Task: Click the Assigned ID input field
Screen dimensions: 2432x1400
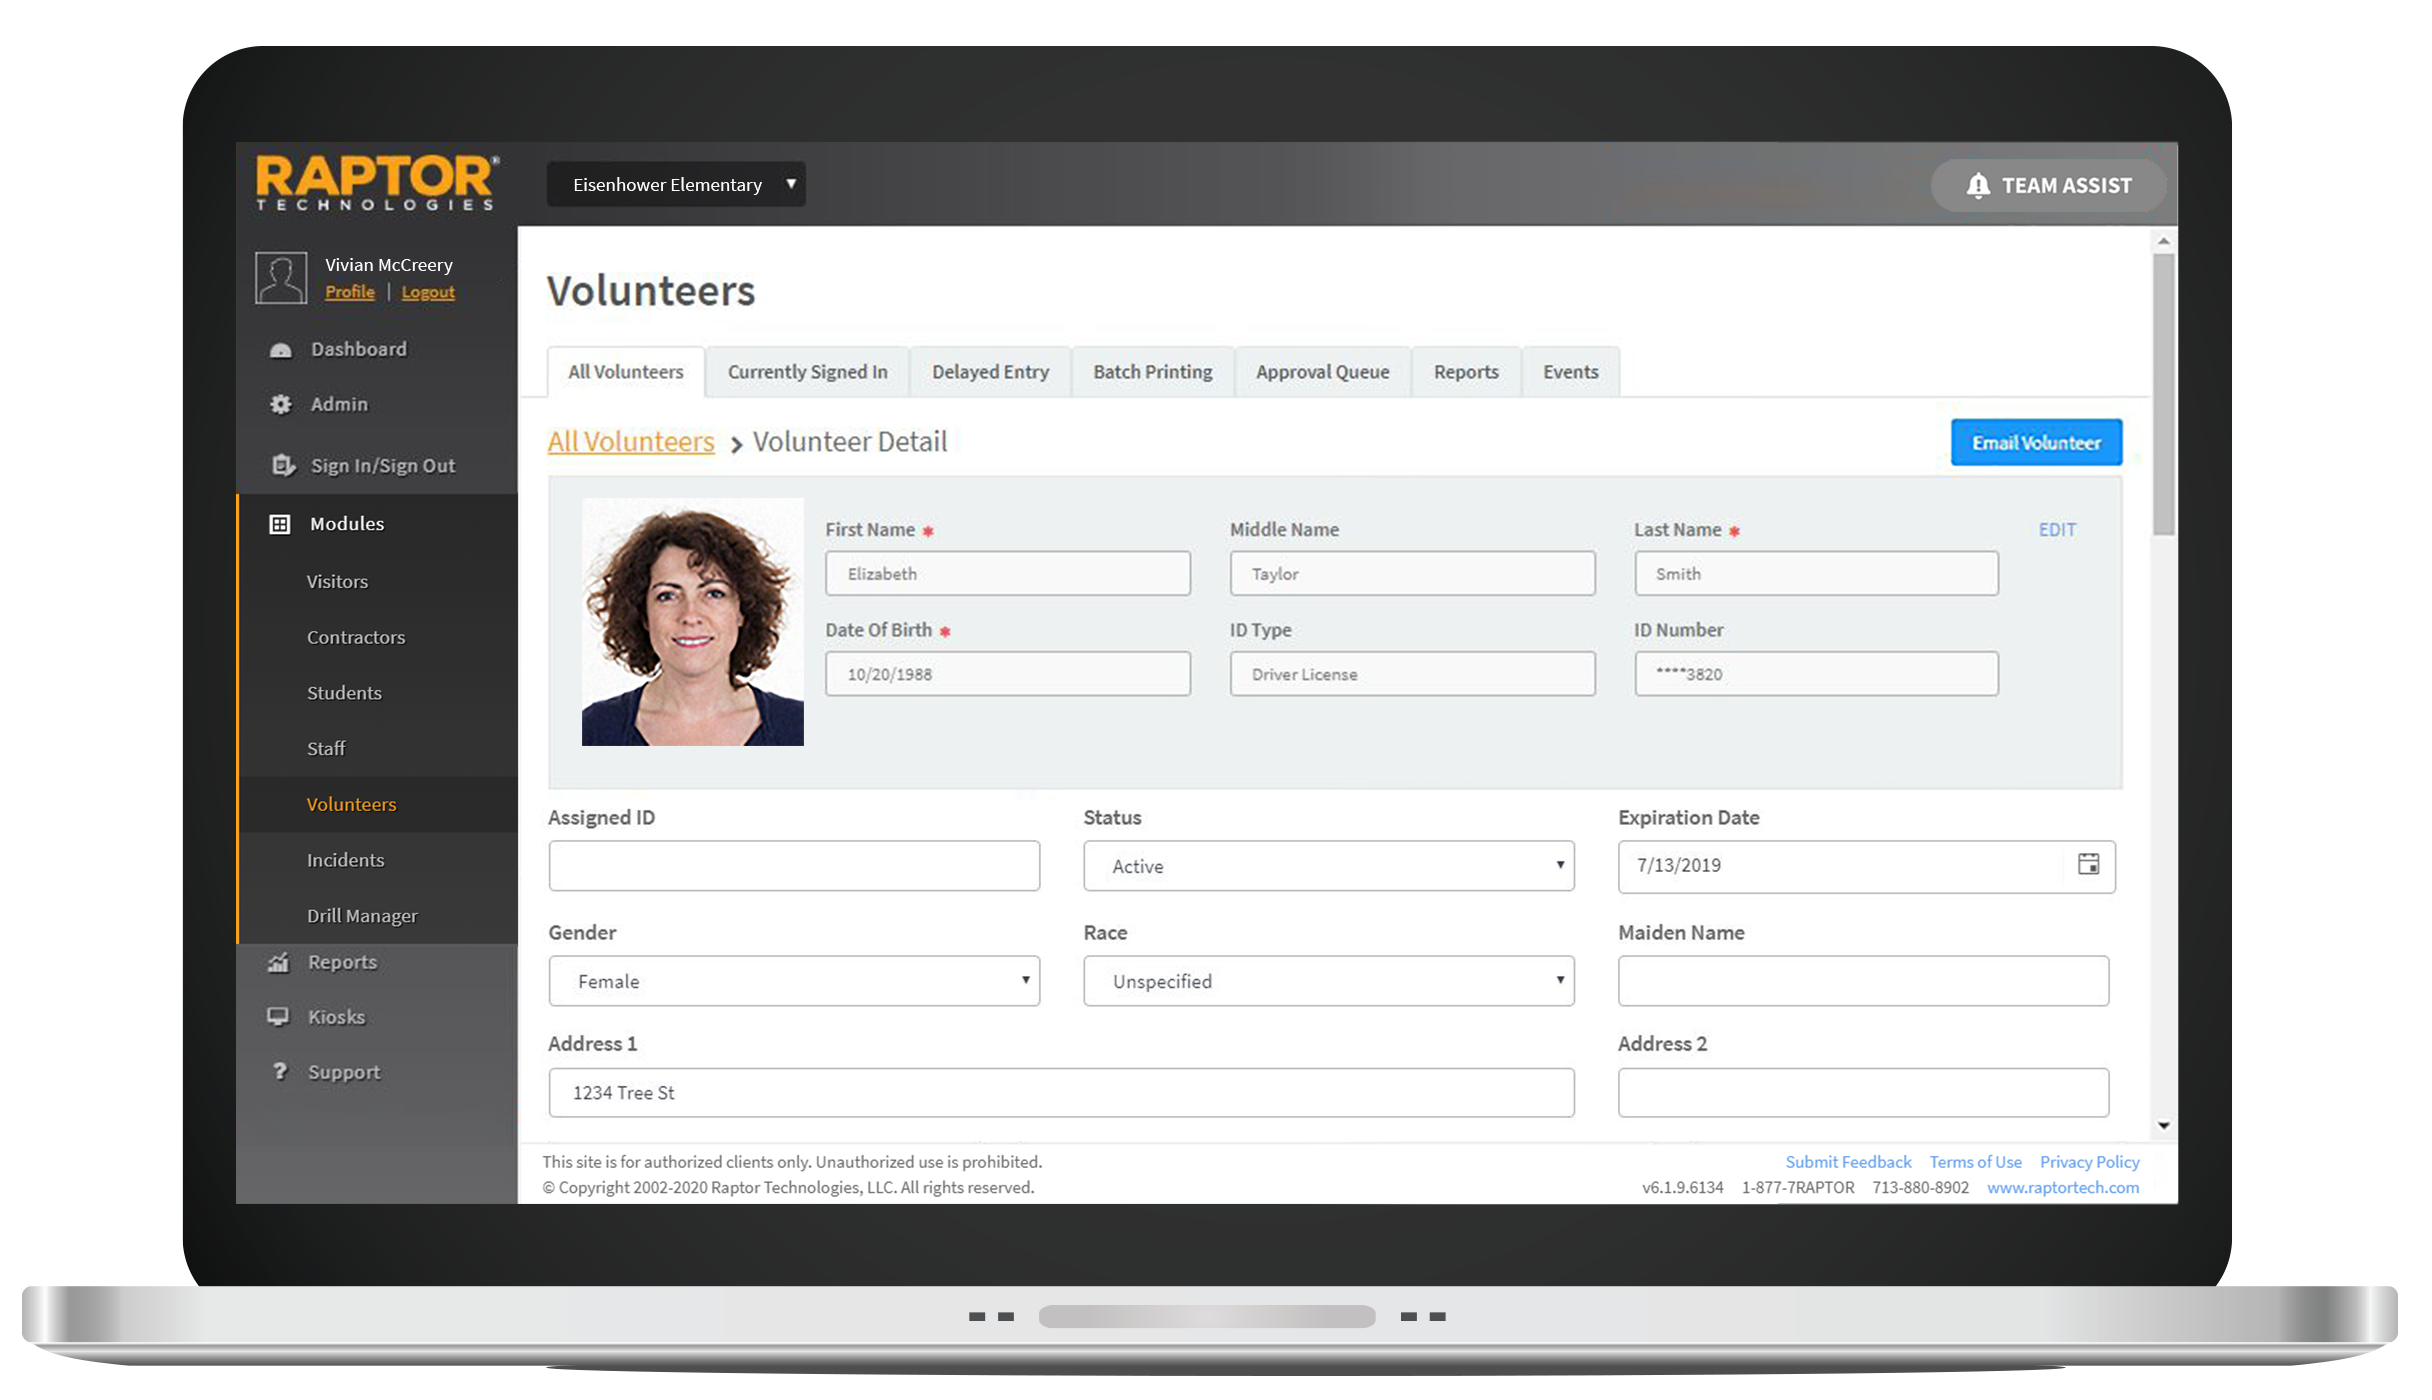Action: click(793, 866)
